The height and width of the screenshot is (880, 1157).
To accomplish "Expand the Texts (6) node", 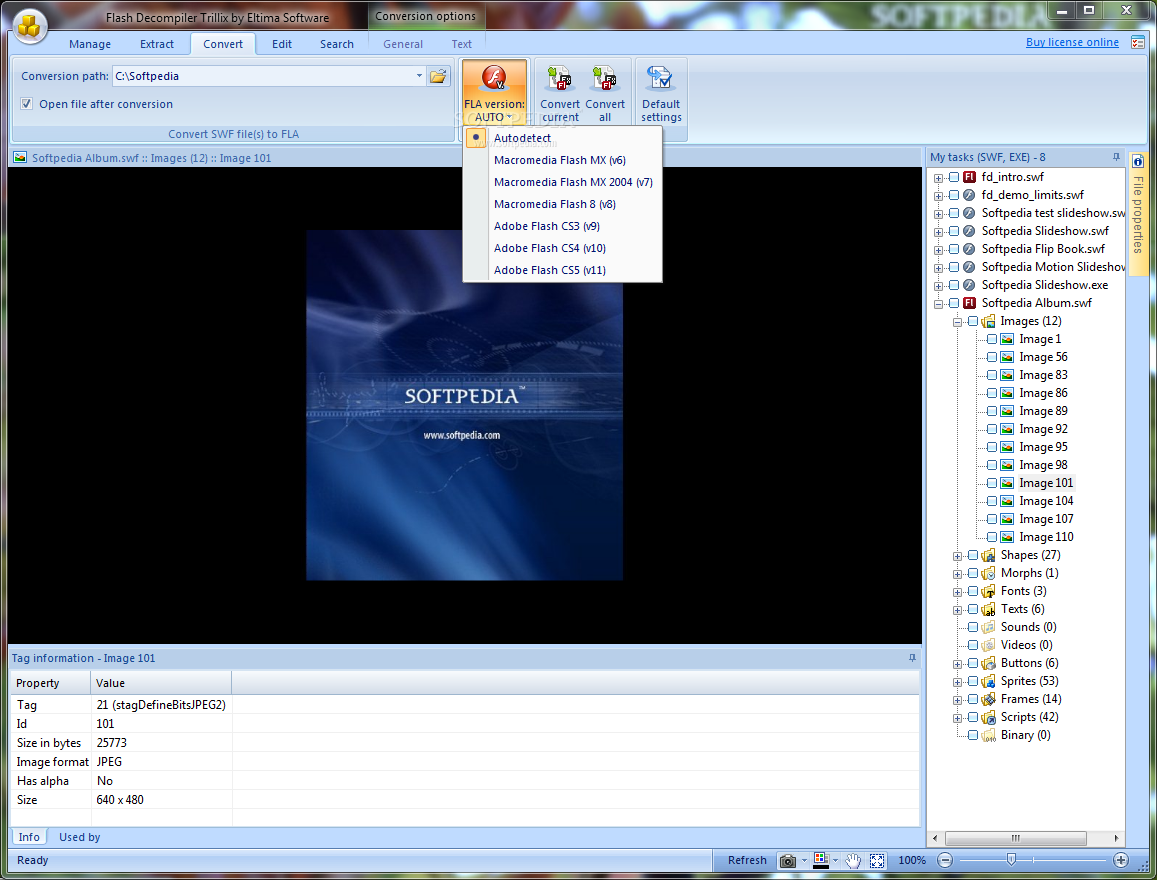I will (957, 610).
